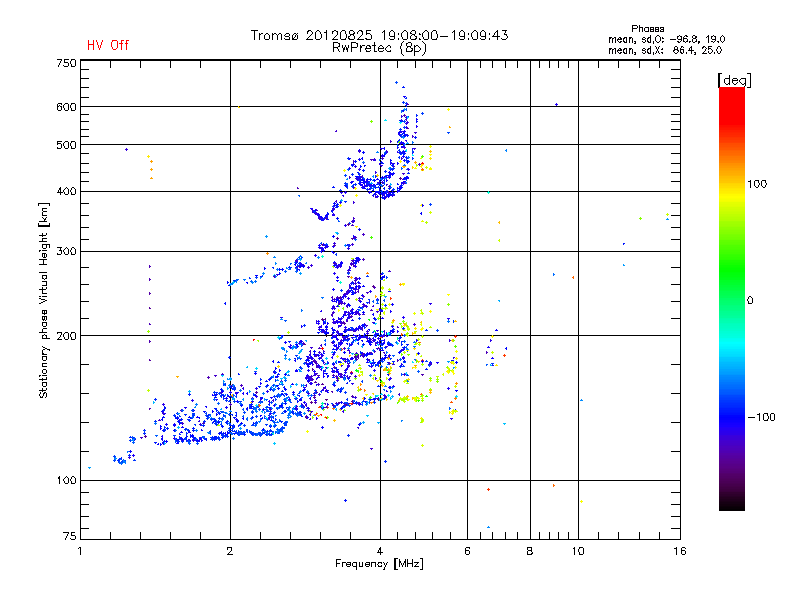Viewport: 800px width, 600px height.
Task: Click the "[deg]" colorbar label
Action: tap(734, 80)
